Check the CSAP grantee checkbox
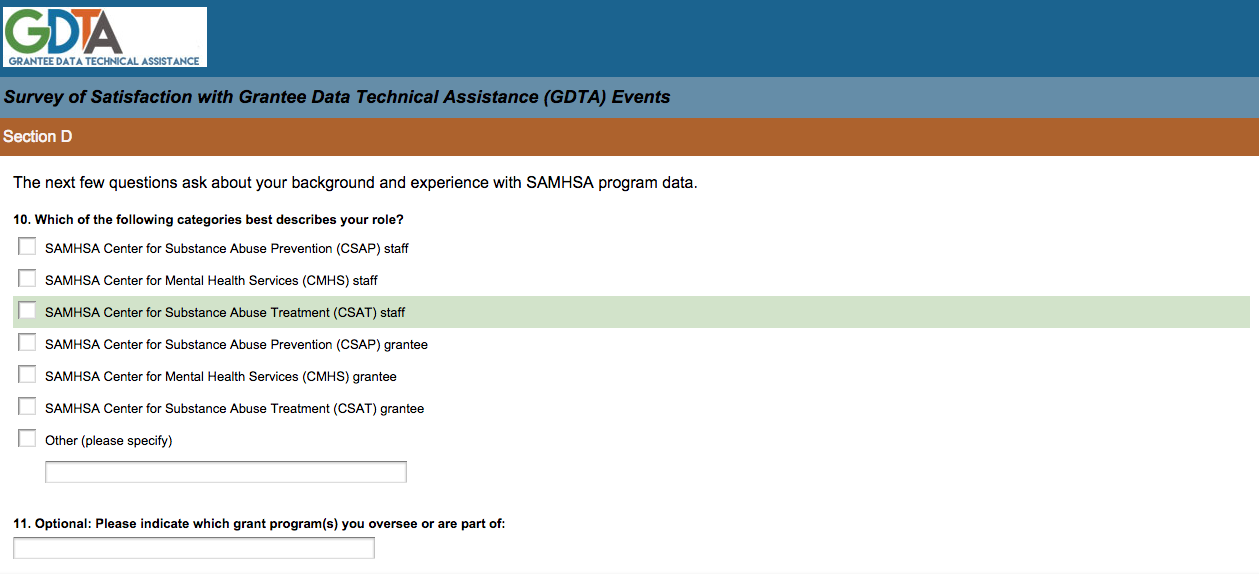Image resolution: width=1259 pixels, height=574 pixels. tap(27, 342)
